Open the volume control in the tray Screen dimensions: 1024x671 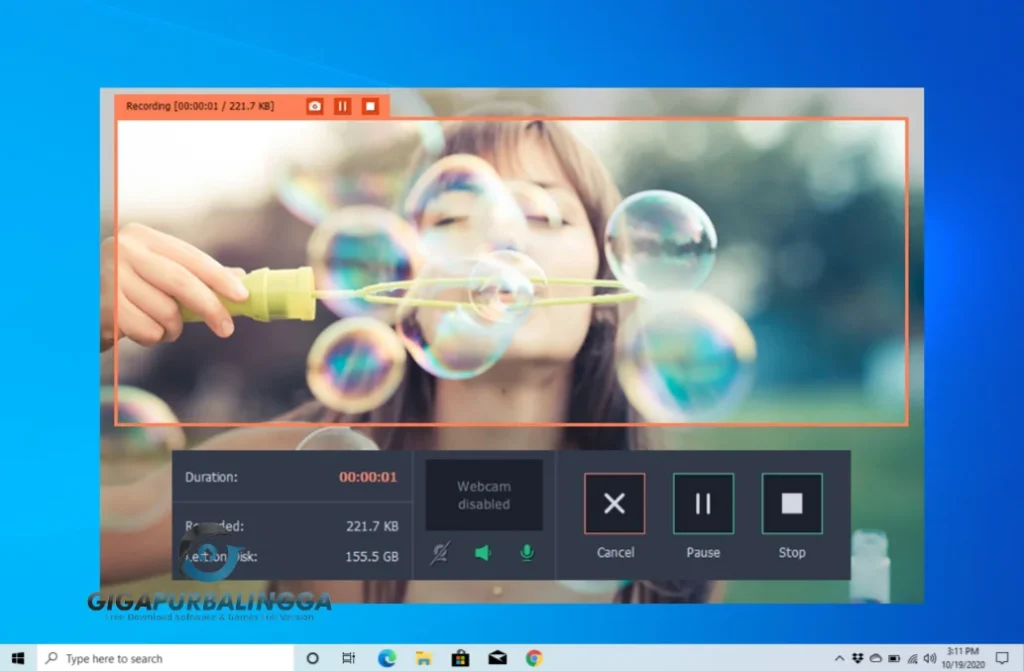point(930,659)
